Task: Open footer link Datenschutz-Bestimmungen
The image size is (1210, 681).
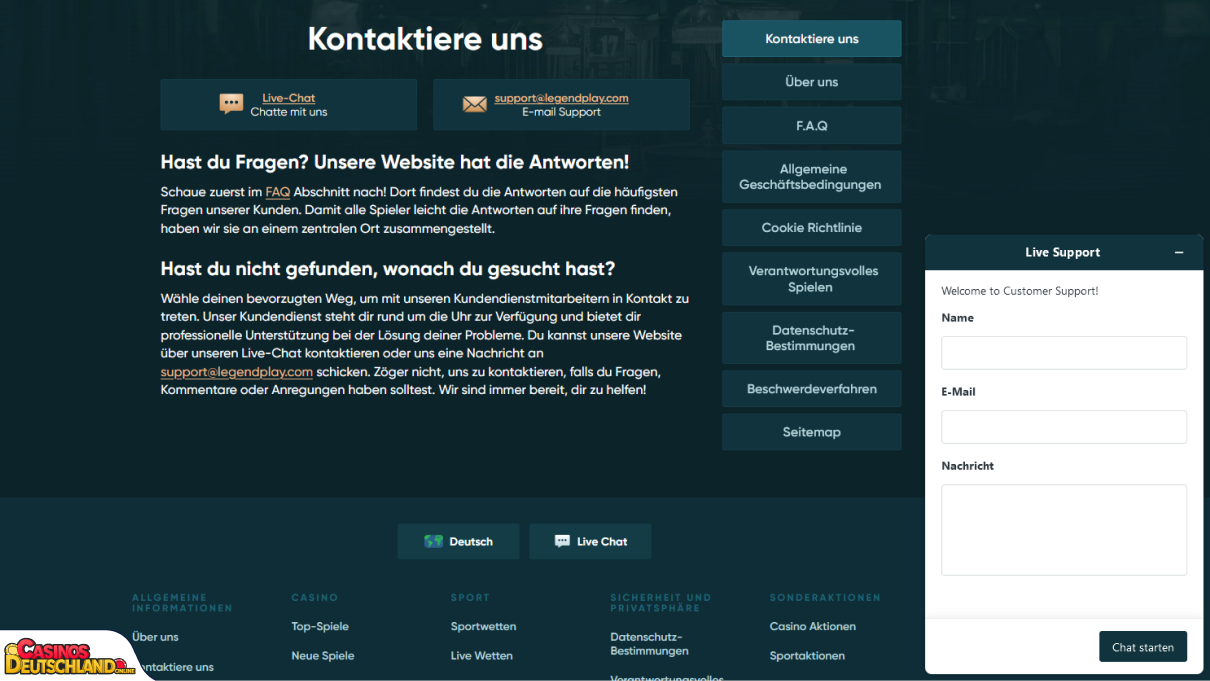Action: point(650,644)
